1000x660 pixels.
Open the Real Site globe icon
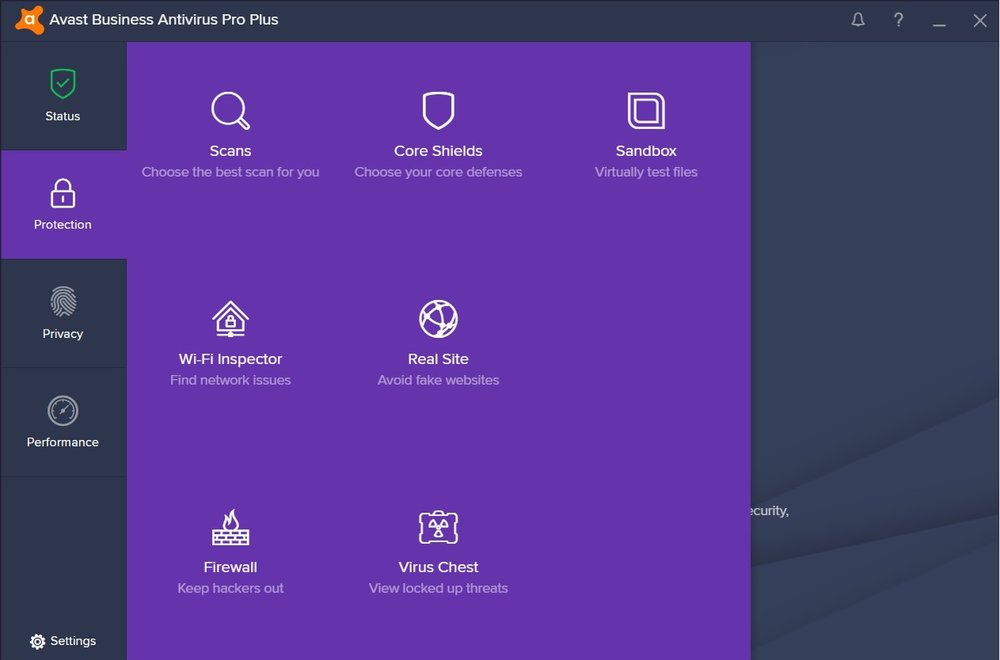(438, 319)
